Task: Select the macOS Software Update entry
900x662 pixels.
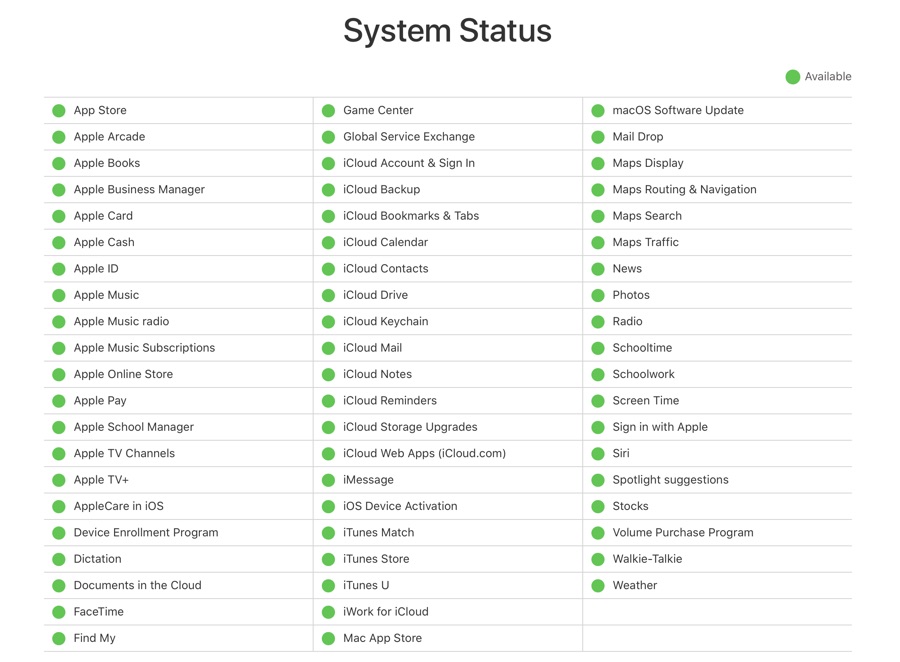Action: pos(717,110)
